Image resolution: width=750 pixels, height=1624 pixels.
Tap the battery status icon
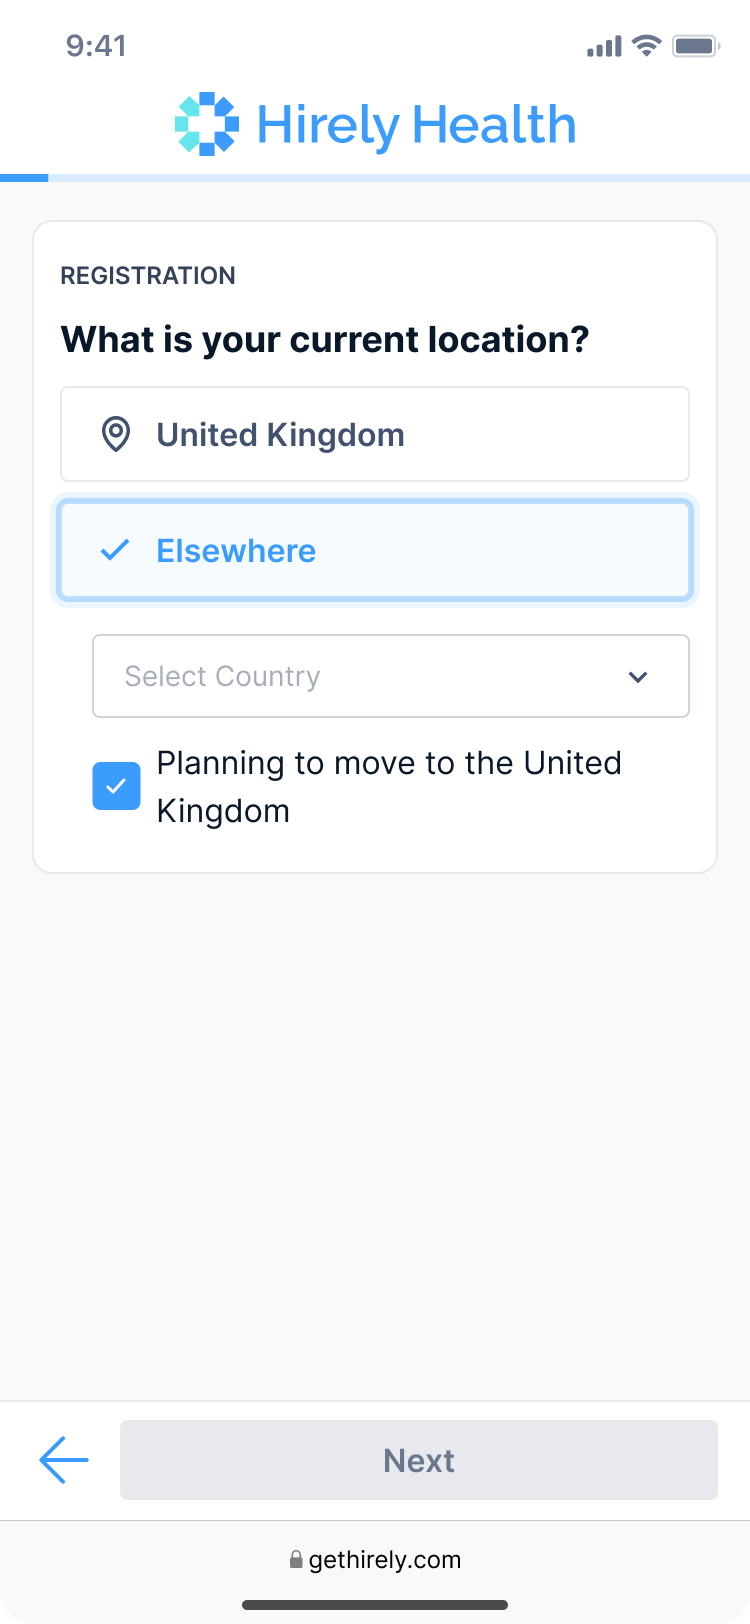696,45
